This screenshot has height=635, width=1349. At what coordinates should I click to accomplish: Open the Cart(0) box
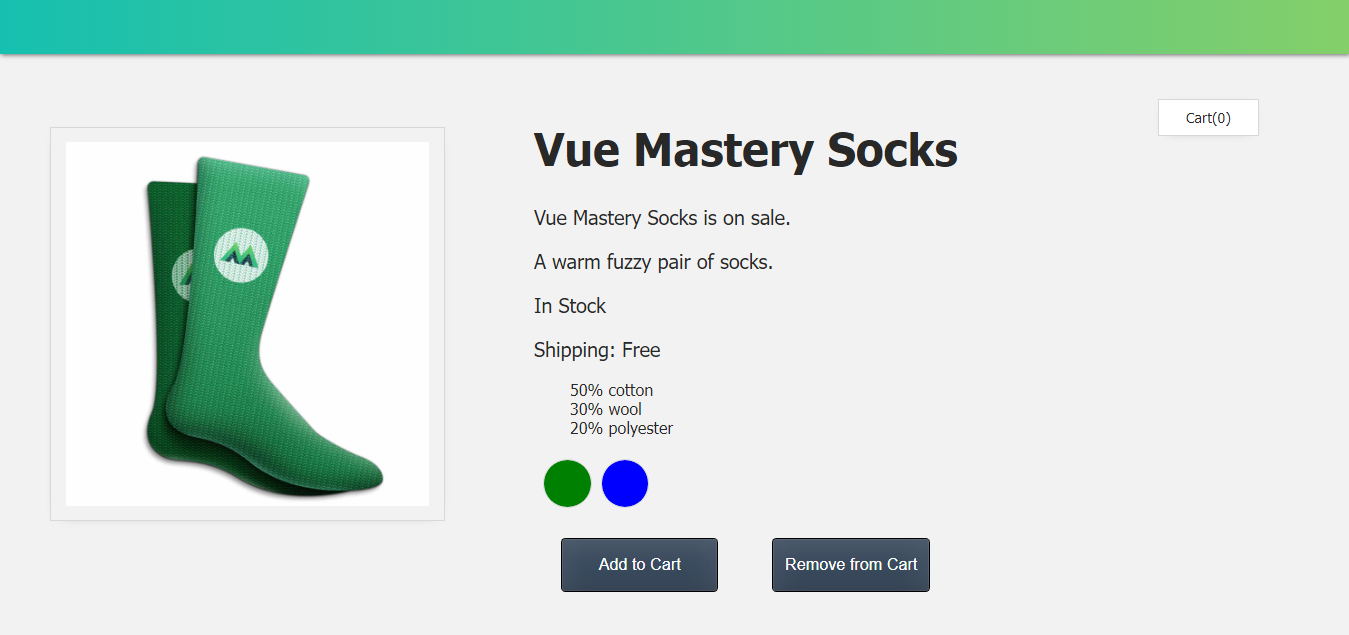point(1208,118)
